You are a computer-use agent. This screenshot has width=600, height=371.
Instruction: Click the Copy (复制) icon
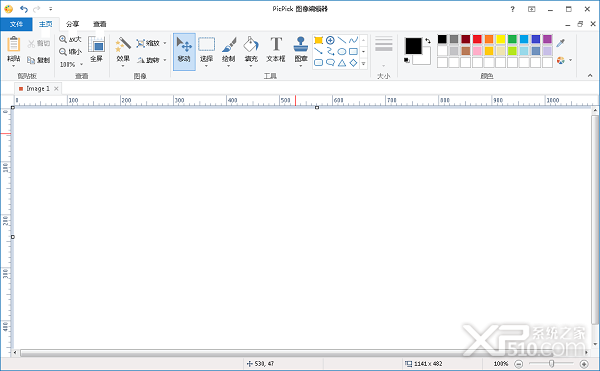pos(31,60)
